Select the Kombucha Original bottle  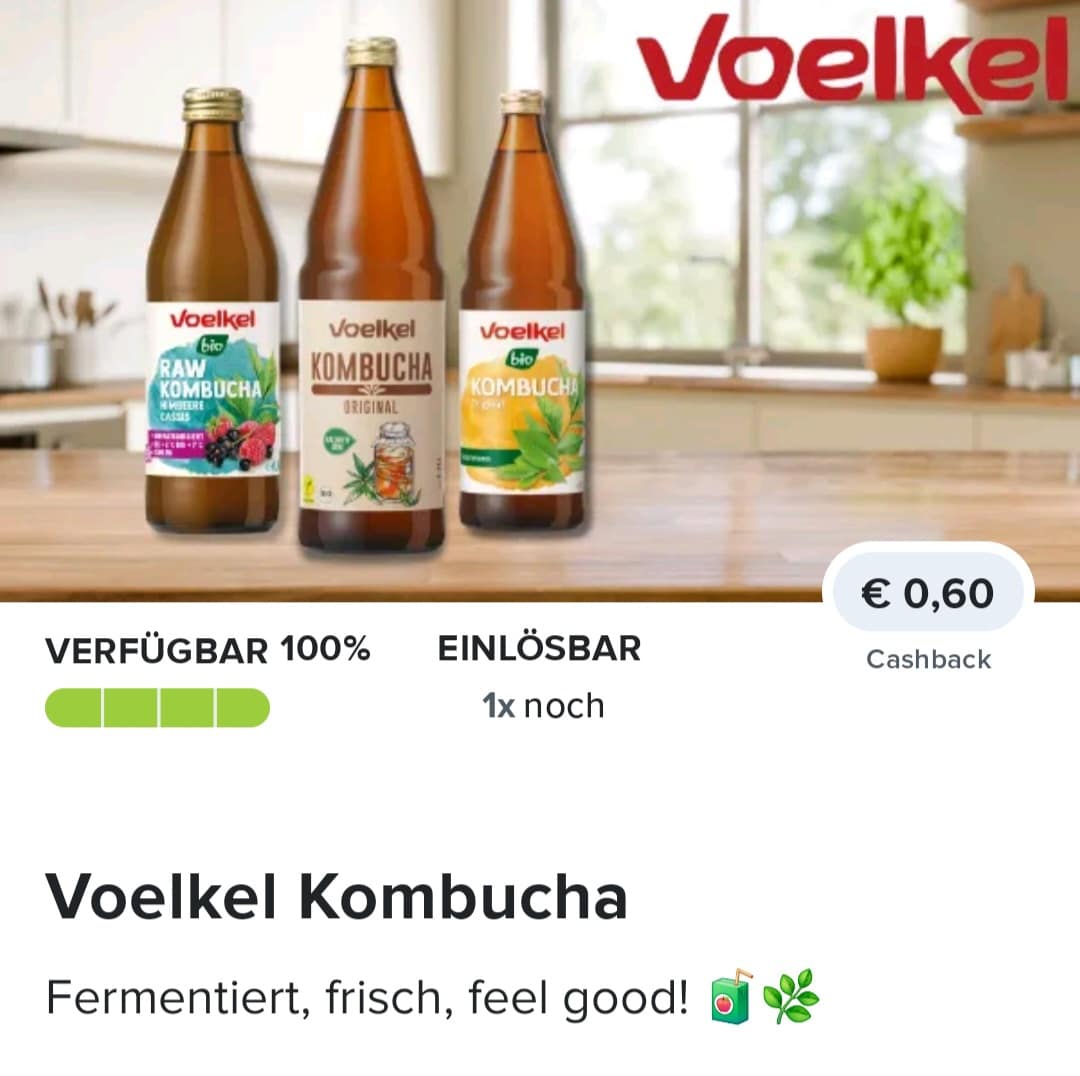[x=371, y=295]
